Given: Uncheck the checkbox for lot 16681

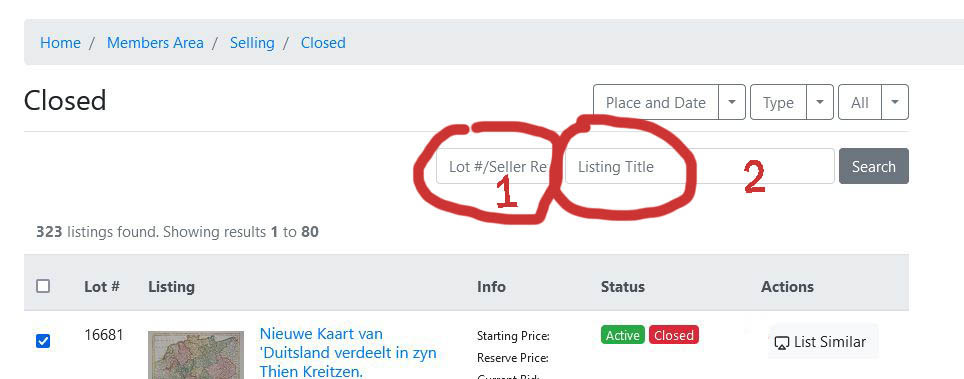Looking at the screenshot, I should [x=43, y=341].
